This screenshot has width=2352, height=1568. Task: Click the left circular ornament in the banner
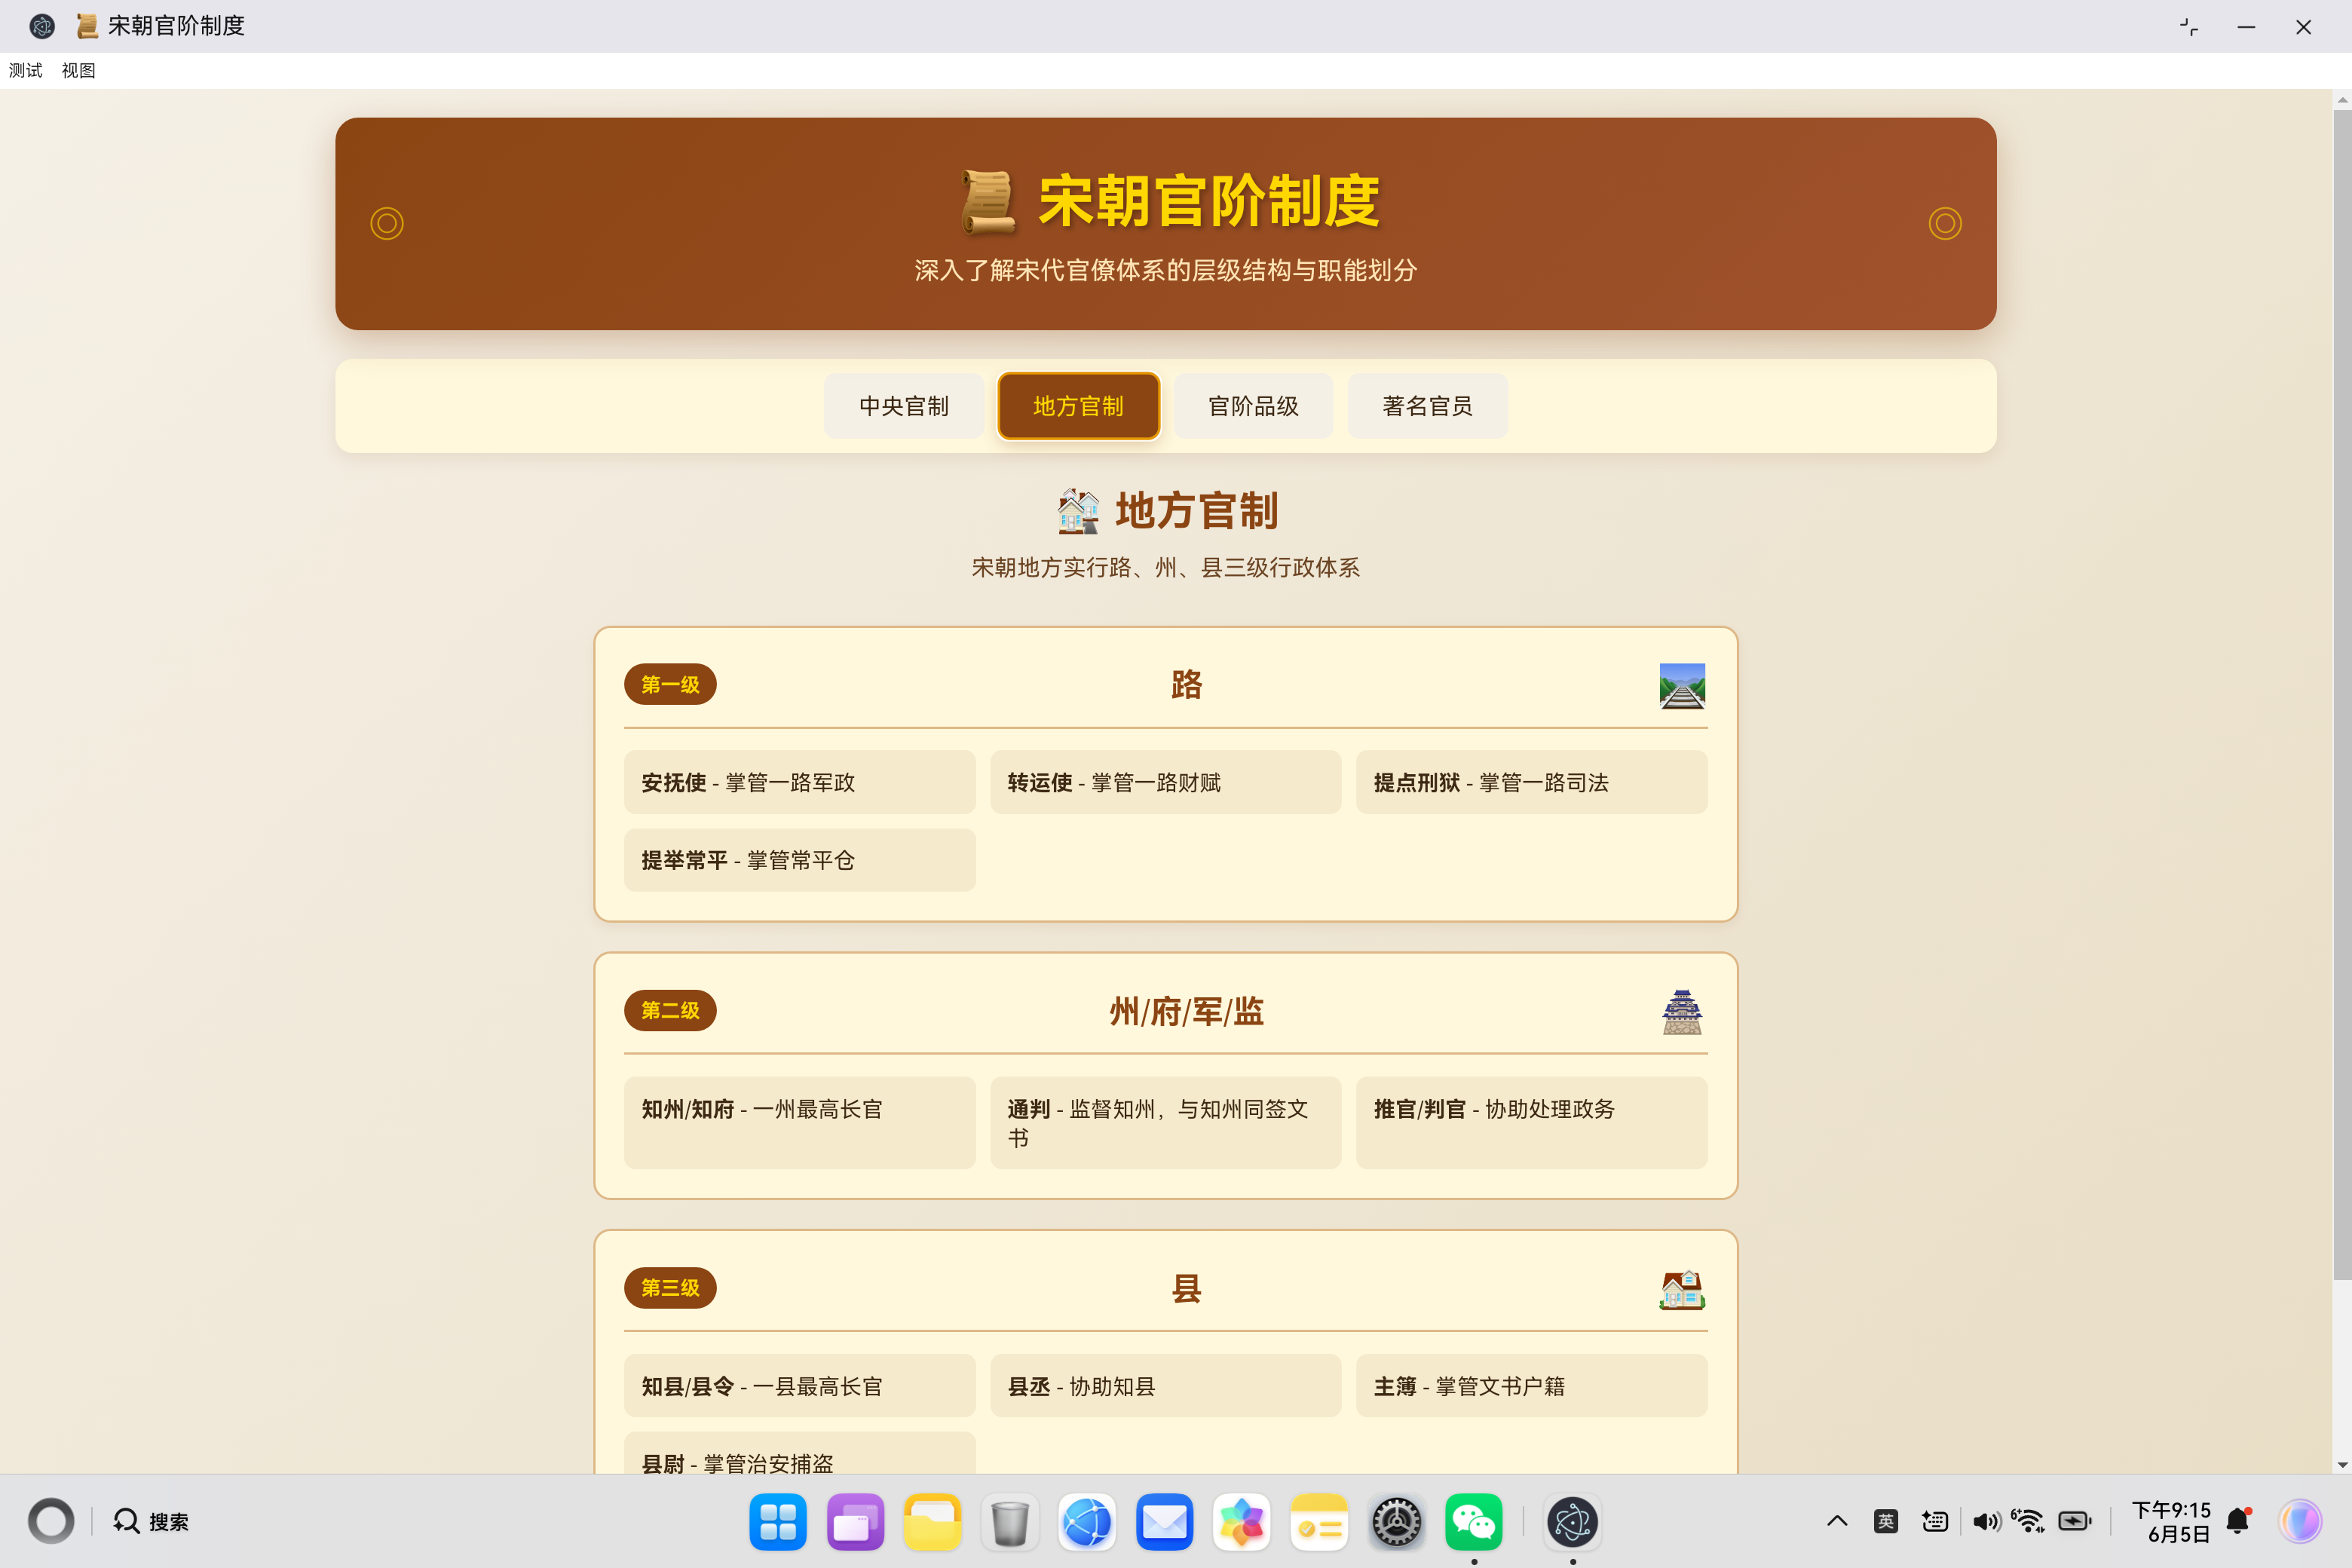pyautogui.click(x=387, y=223)
